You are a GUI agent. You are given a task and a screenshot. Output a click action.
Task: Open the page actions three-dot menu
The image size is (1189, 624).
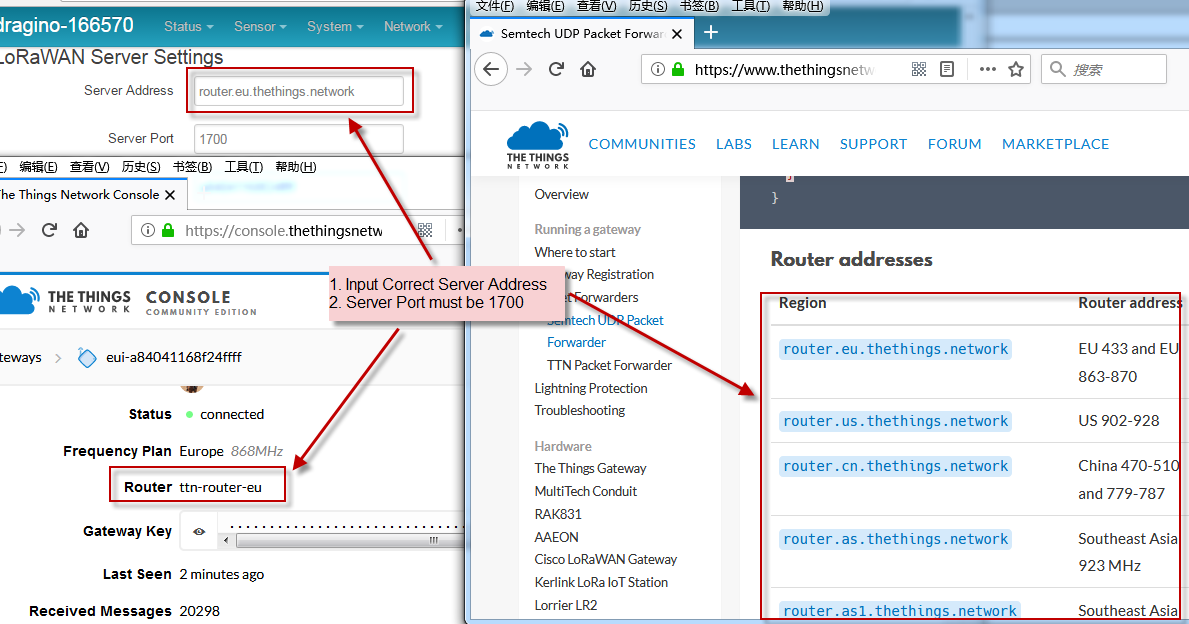987,69
